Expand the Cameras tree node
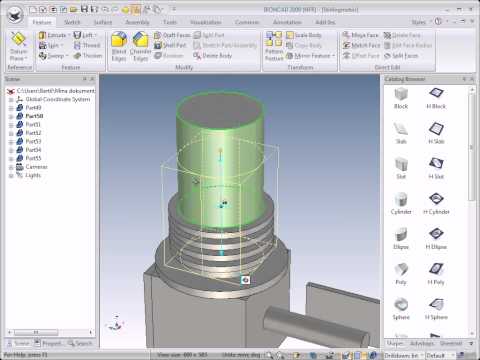The width and height of the screenshot is (480, 360). 11,167
